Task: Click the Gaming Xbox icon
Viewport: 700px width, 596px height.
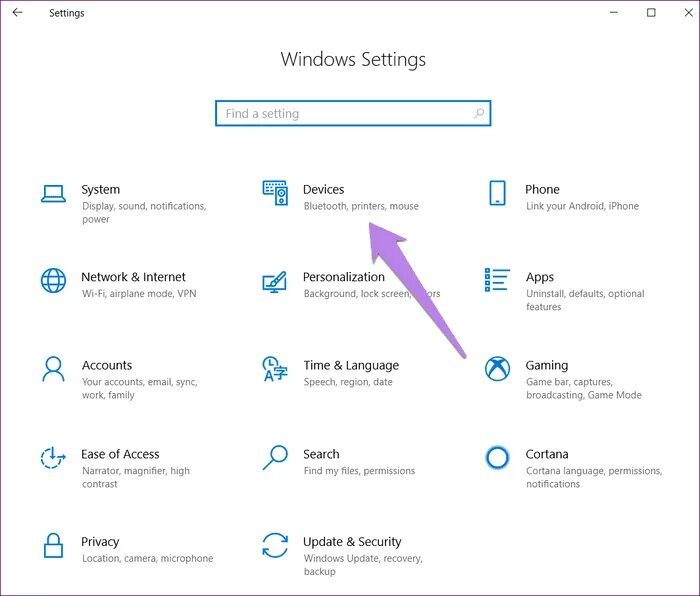Action: pos(497,369)
